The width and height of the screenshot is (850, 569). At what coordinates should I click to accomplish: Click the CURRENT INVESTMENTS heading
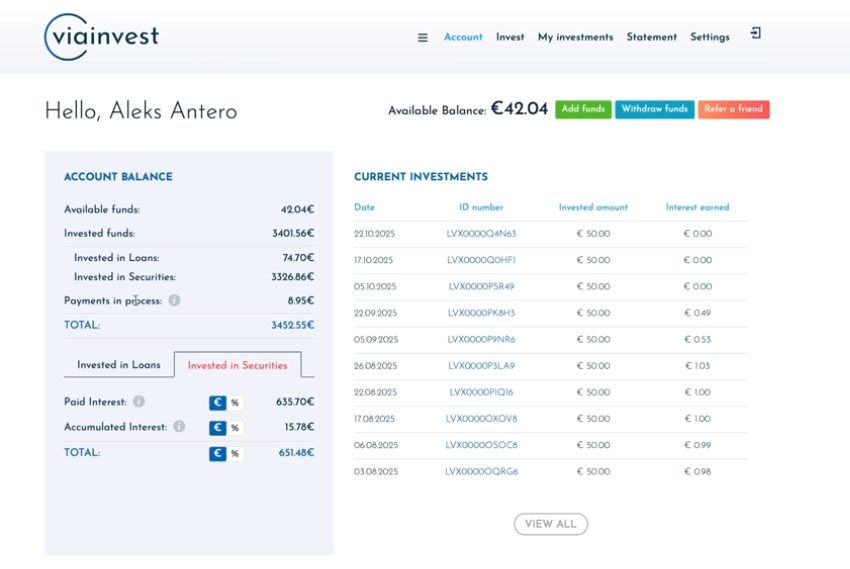[x=421, y=177]
